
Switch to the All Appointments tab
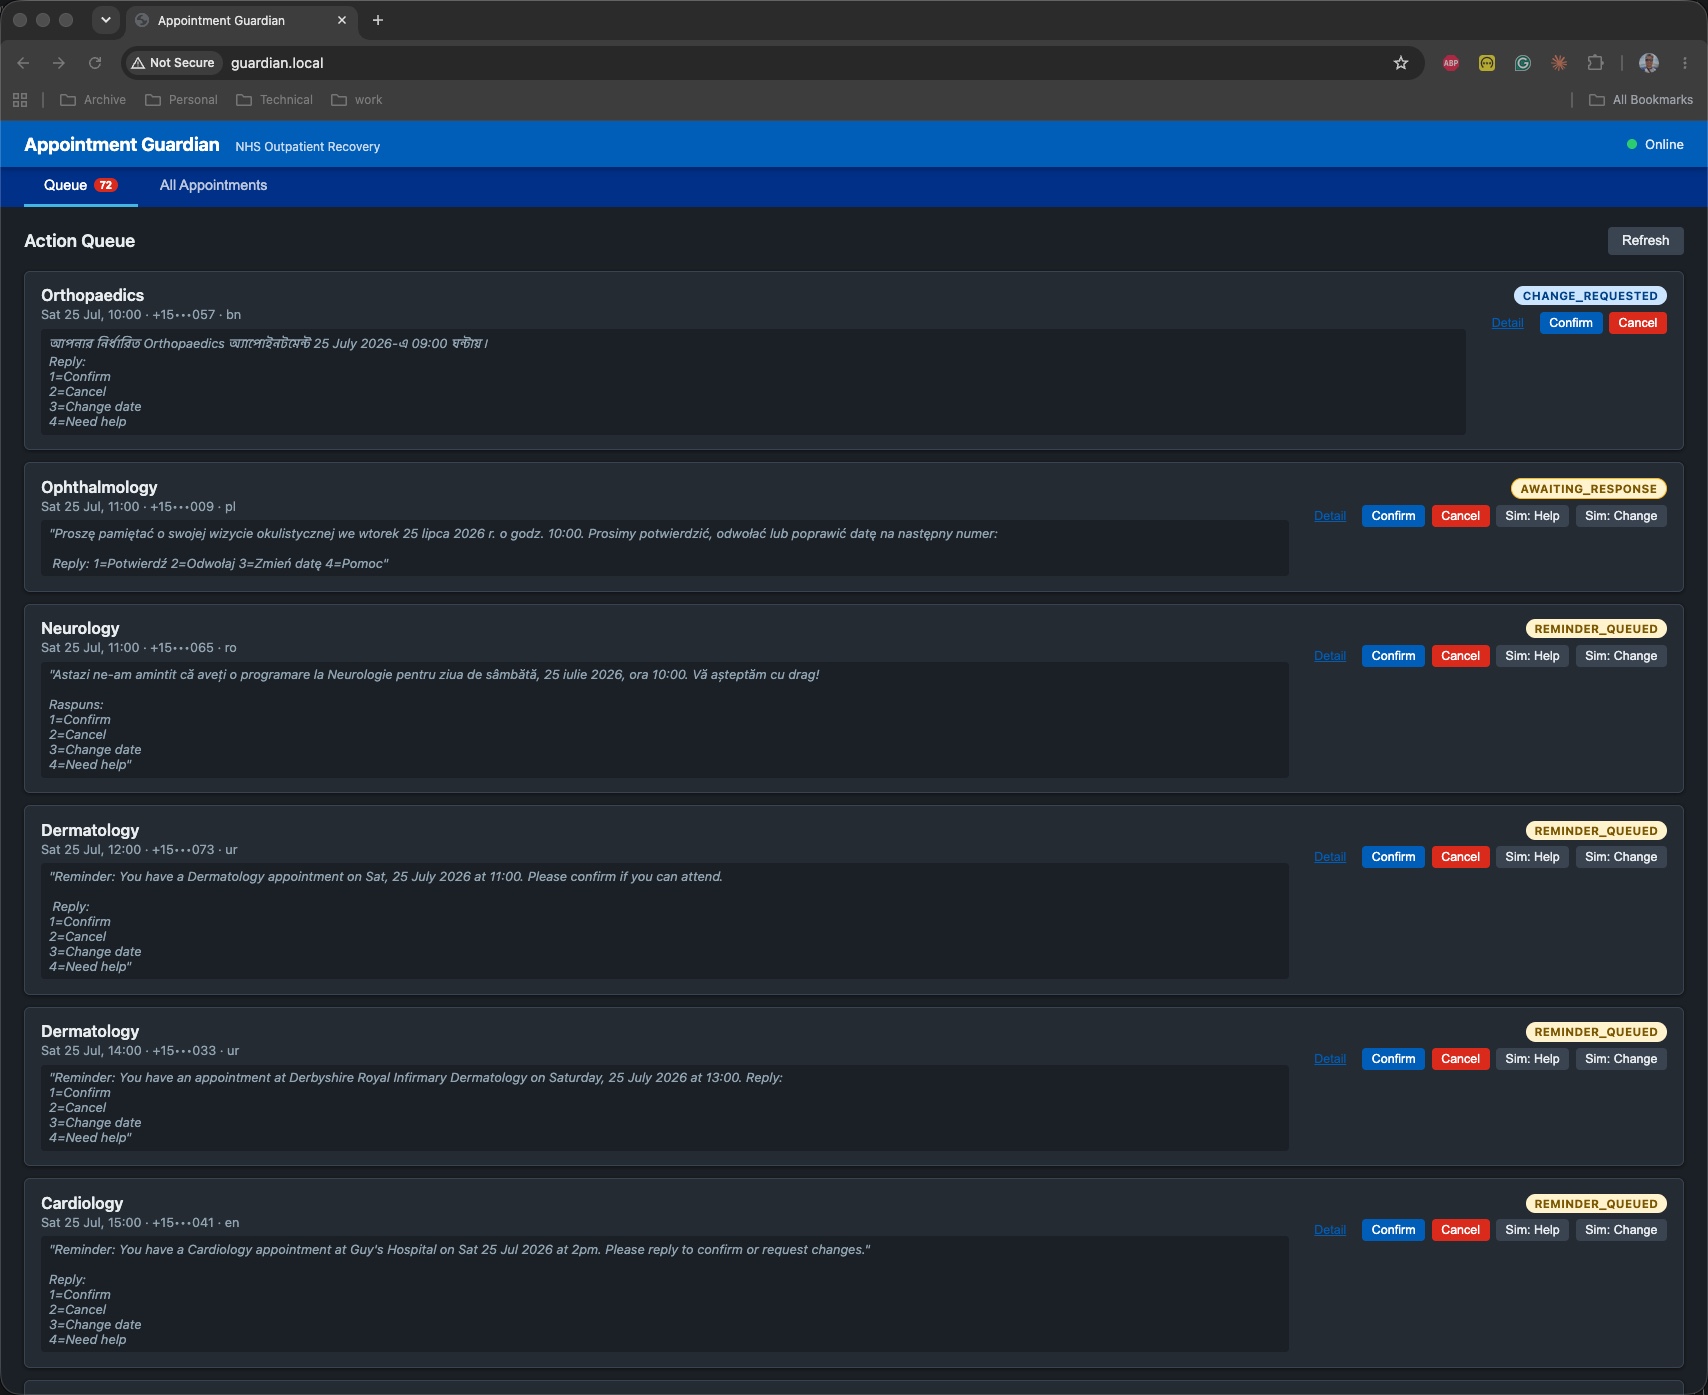click(213, 185)
